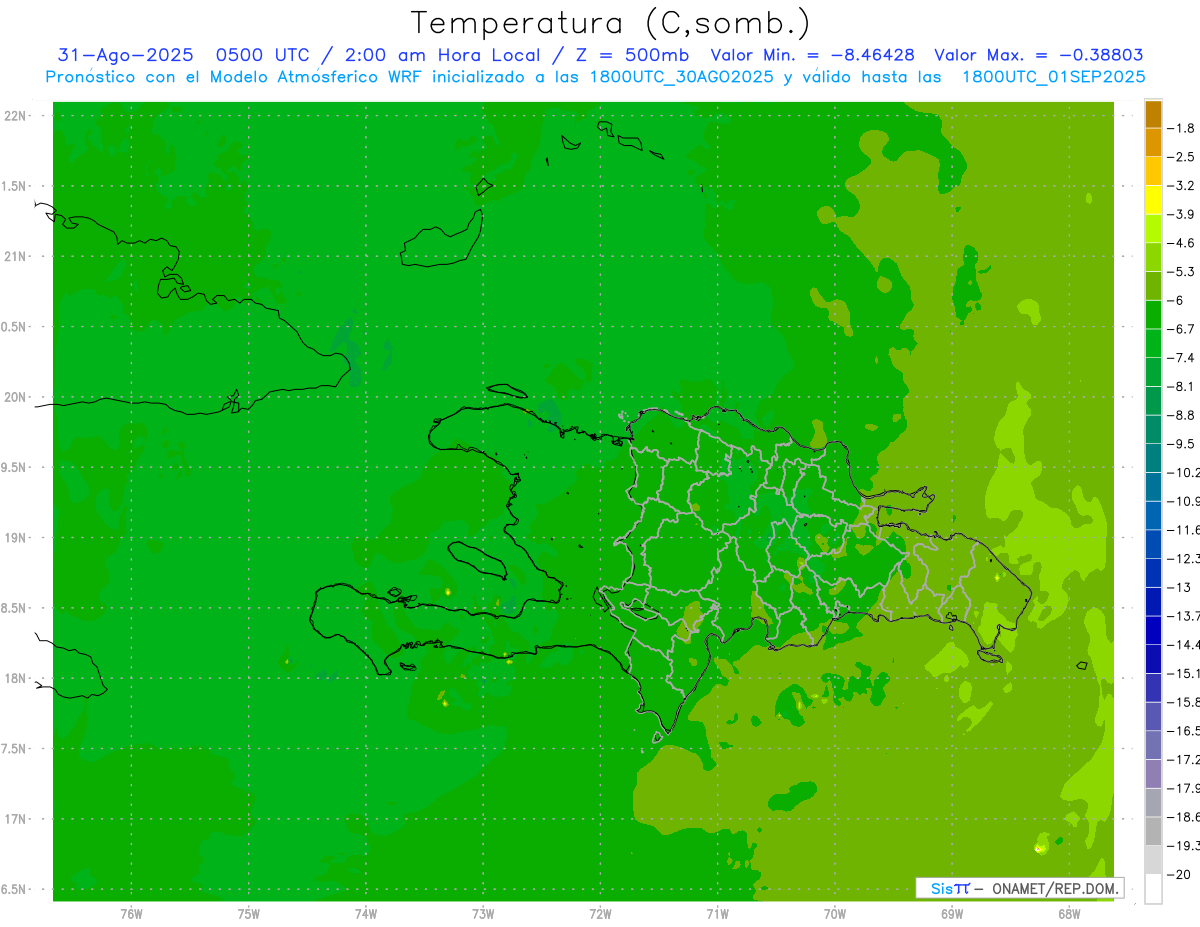Click the '74W' longitude axis label
Viewport: 1200px width, 927px height.
pyautogui.click(x=366, y=914)
